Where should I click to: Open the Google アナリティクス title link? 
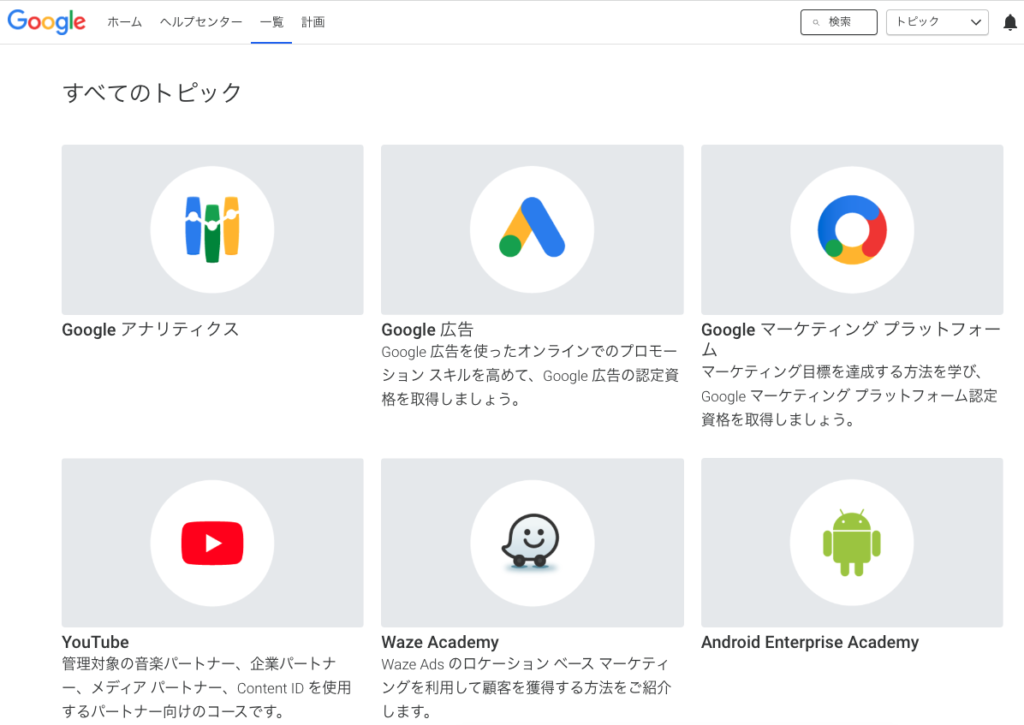pyautogui.click(x=150, y=329)
